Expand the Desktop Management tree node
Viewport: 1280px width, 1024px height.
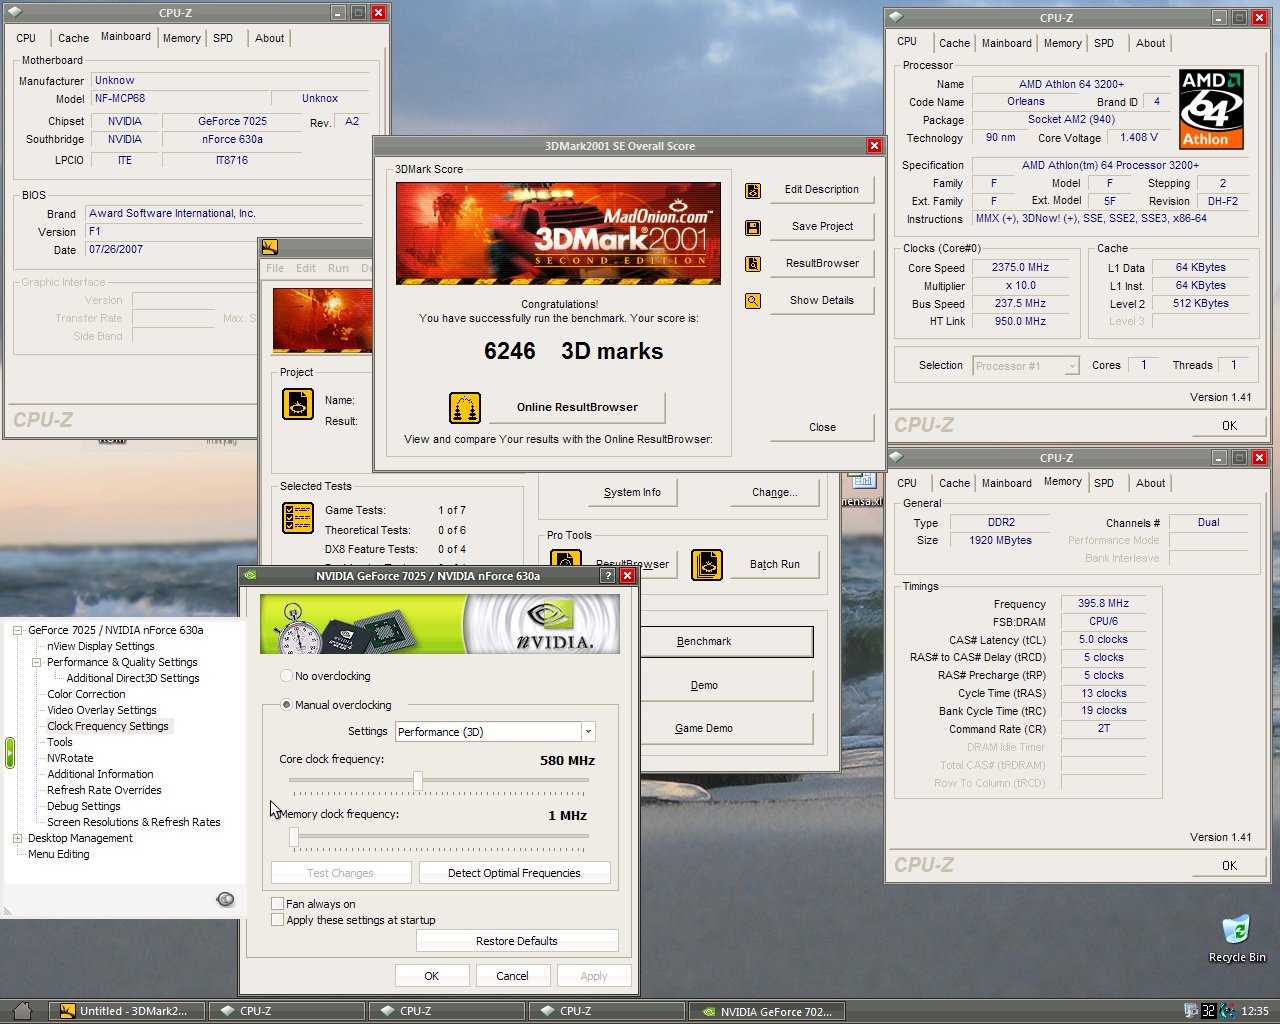pyautogui.click(x=17, y=838)
